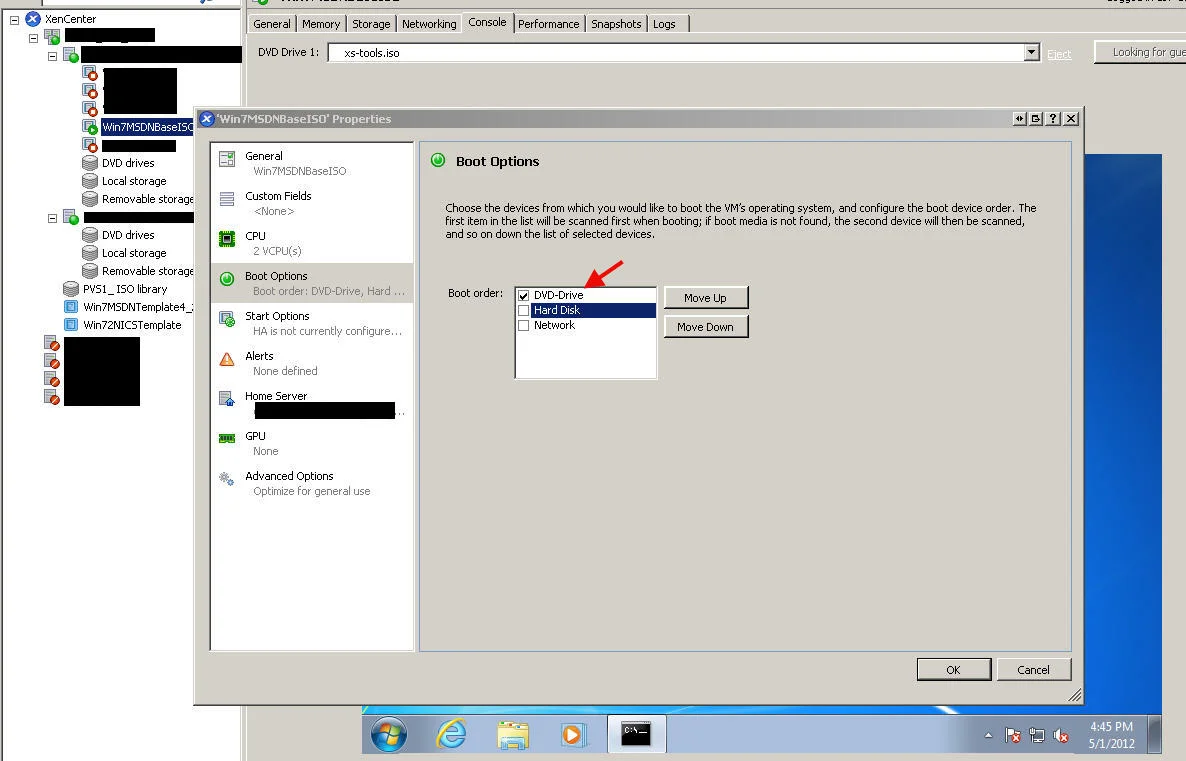Viewport: 1186px width, 761px height.
Task: Select first host's Local storage item
Action: [x=134, y=181]
